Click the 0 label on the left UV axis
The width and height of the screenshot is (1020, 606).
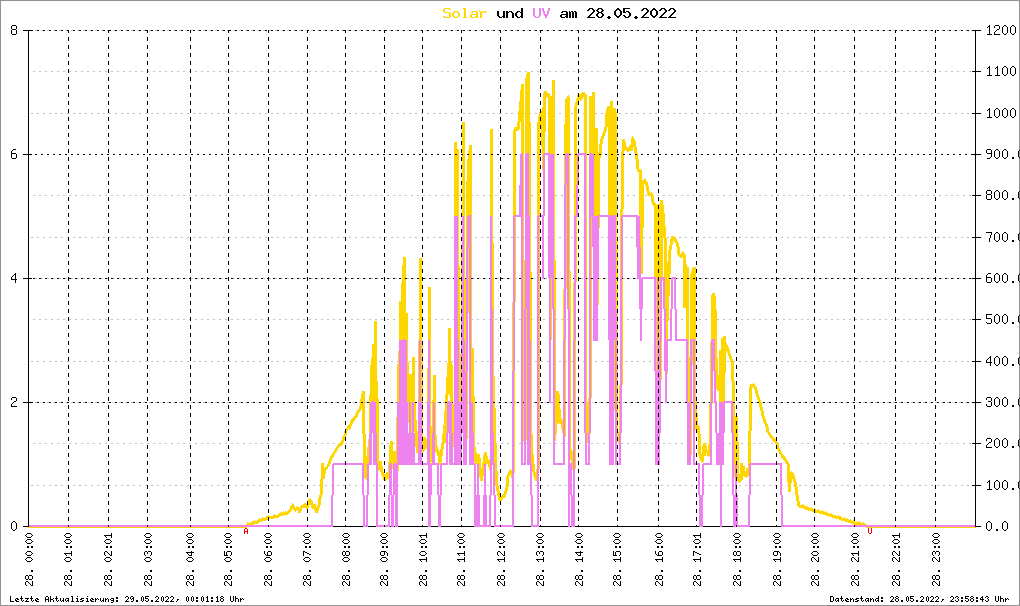point(14,526)
